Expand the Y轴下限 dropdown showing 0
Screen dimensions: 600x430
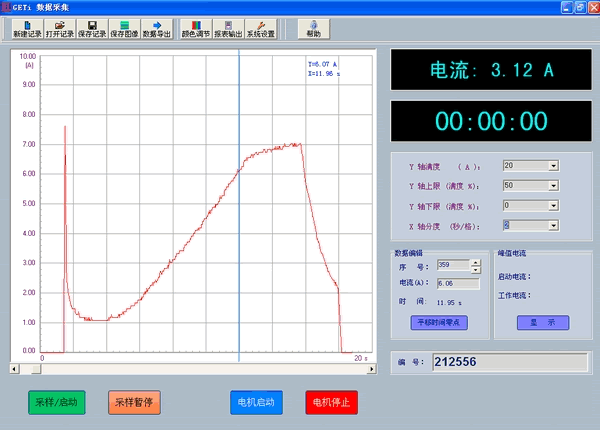coord(553,205)
